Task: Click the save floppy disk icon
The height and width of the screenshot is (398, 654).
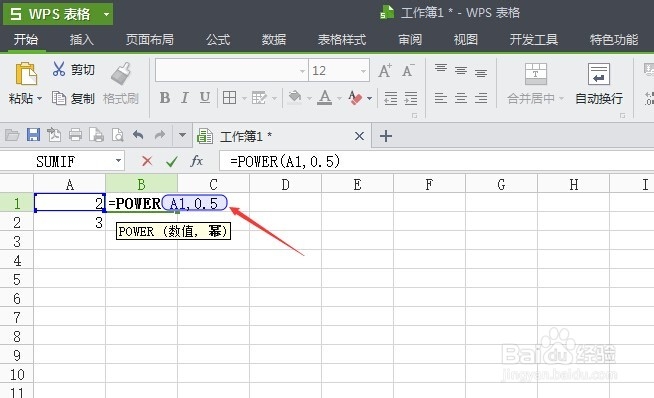Action: click(33, 135)
